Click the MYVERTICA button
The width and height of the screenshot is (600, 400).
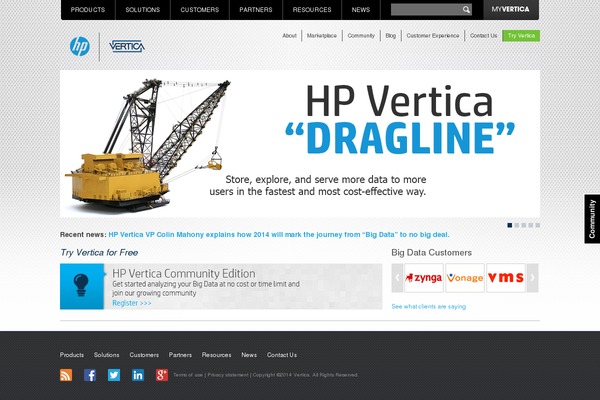511,10
